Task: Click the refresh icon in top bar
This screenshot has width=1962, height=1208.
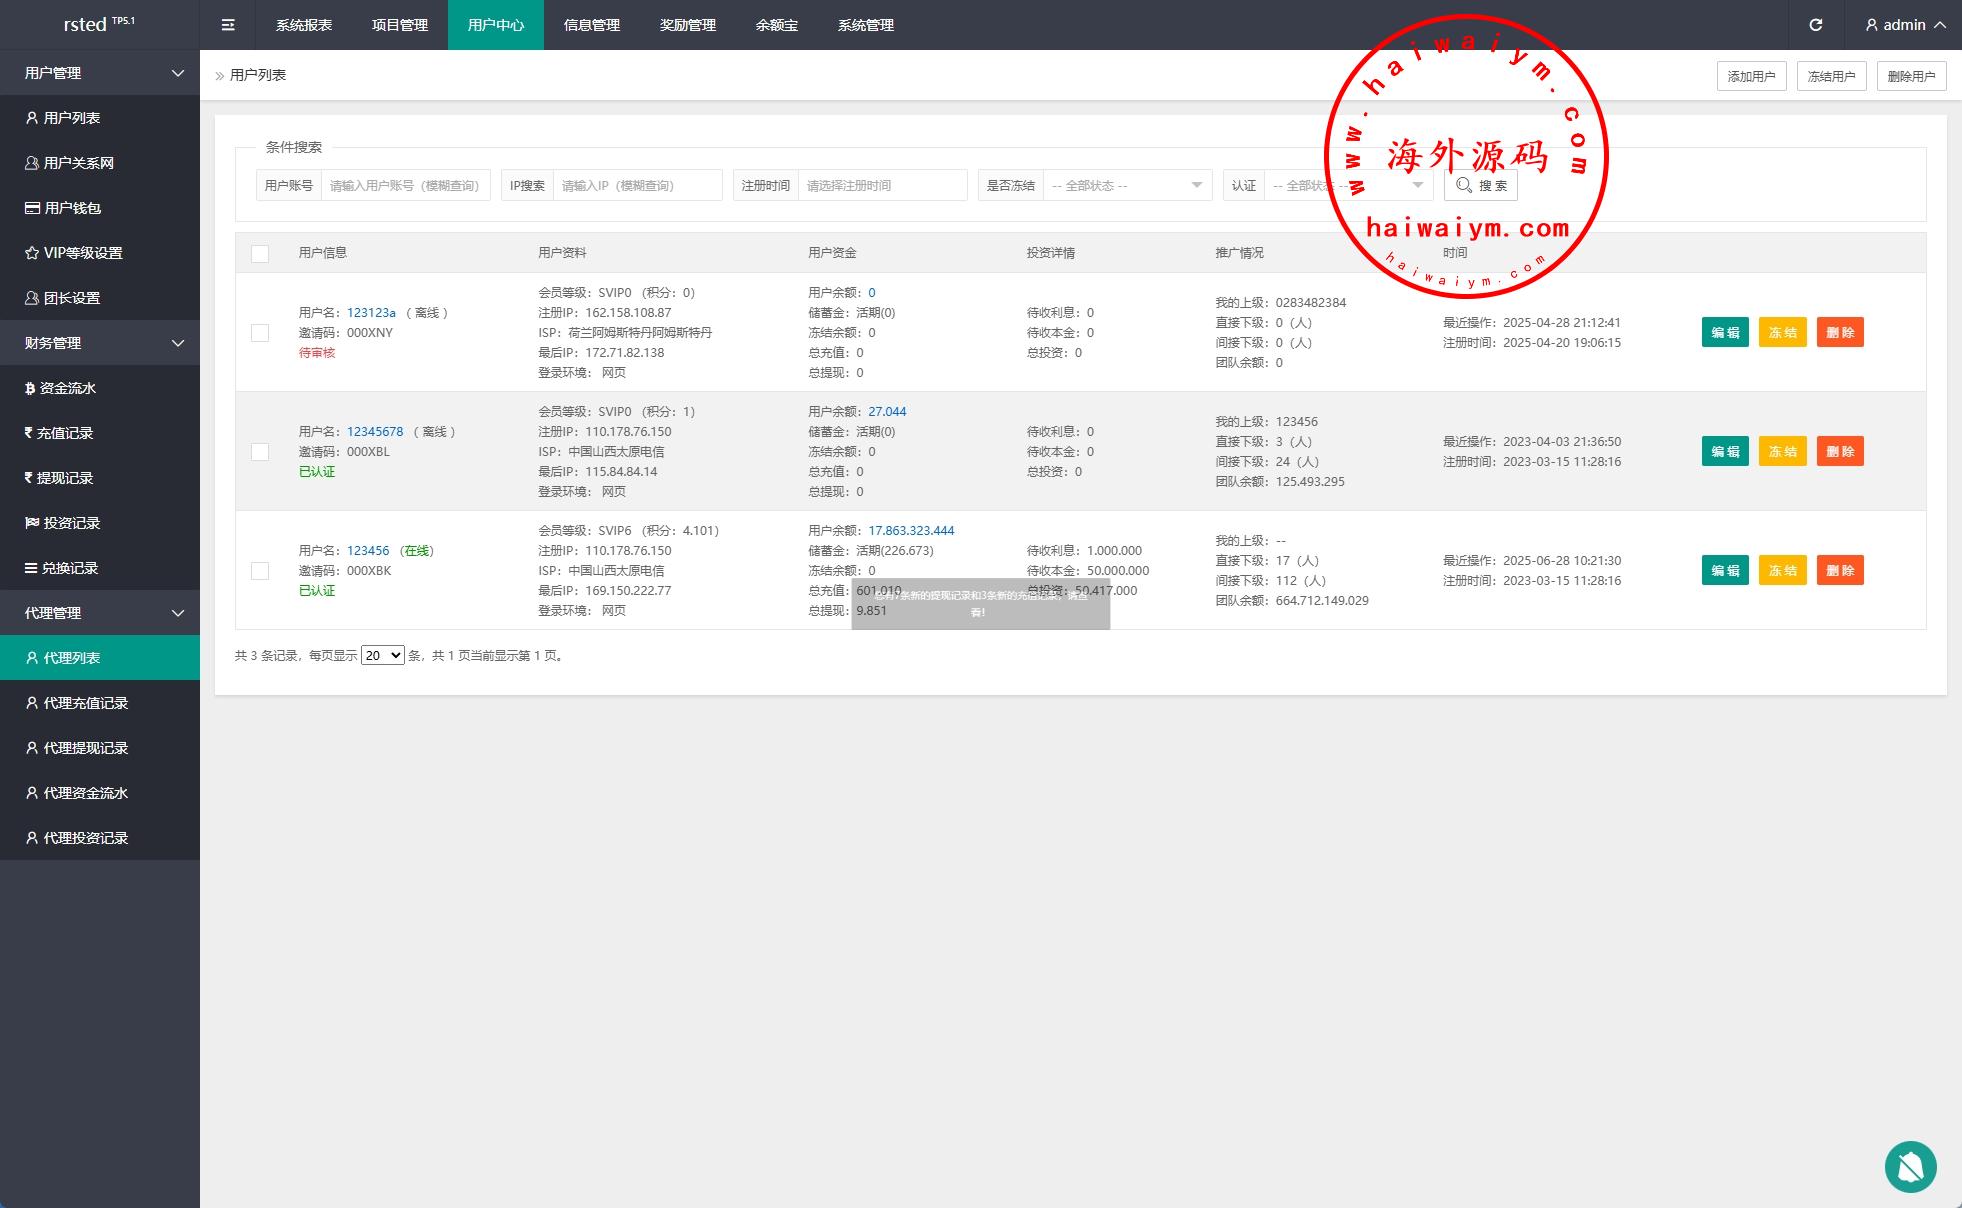Action: point(1815,25)
